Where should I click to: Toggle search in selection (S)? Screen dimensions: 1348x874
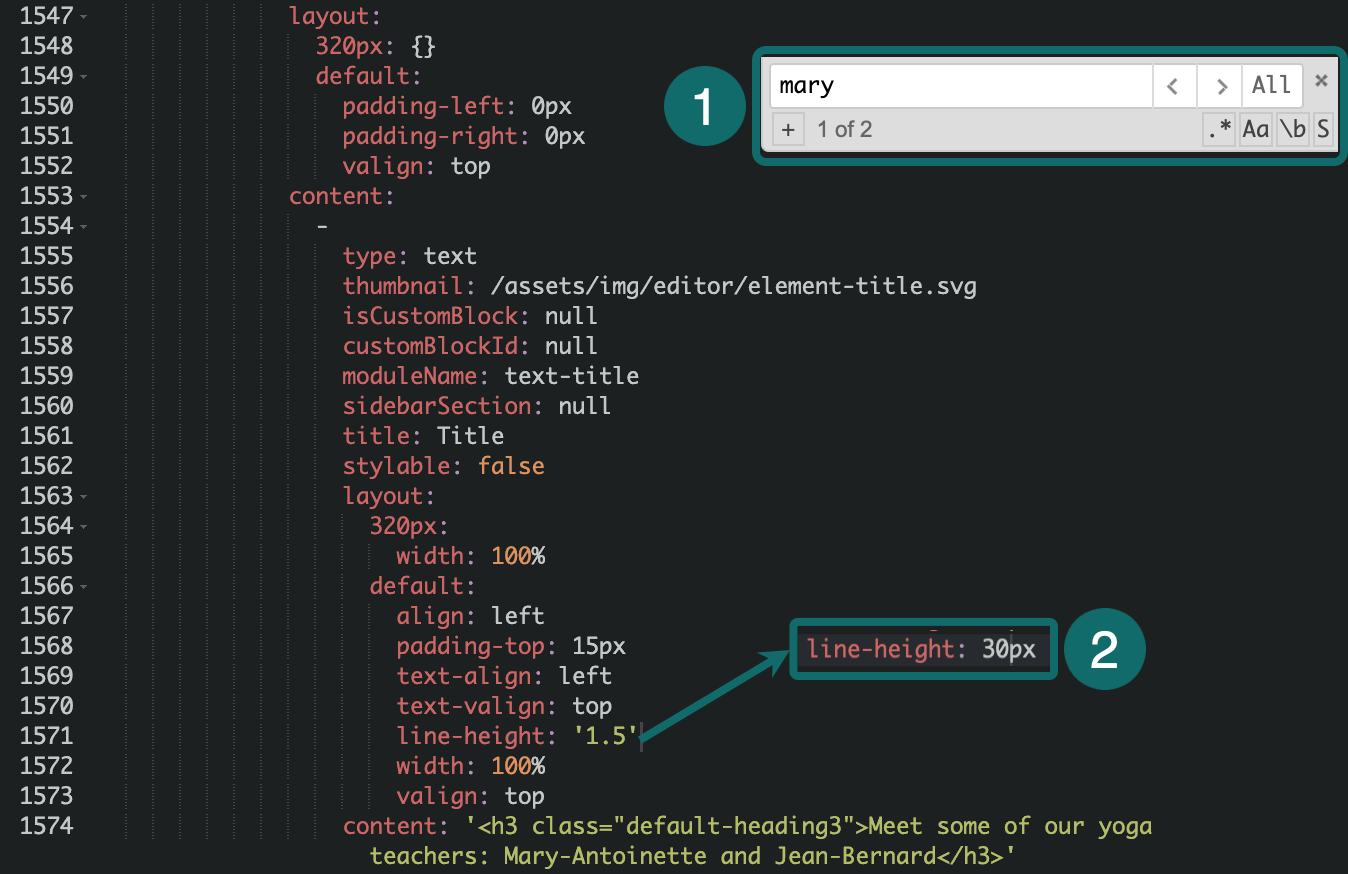[1323, 130]
